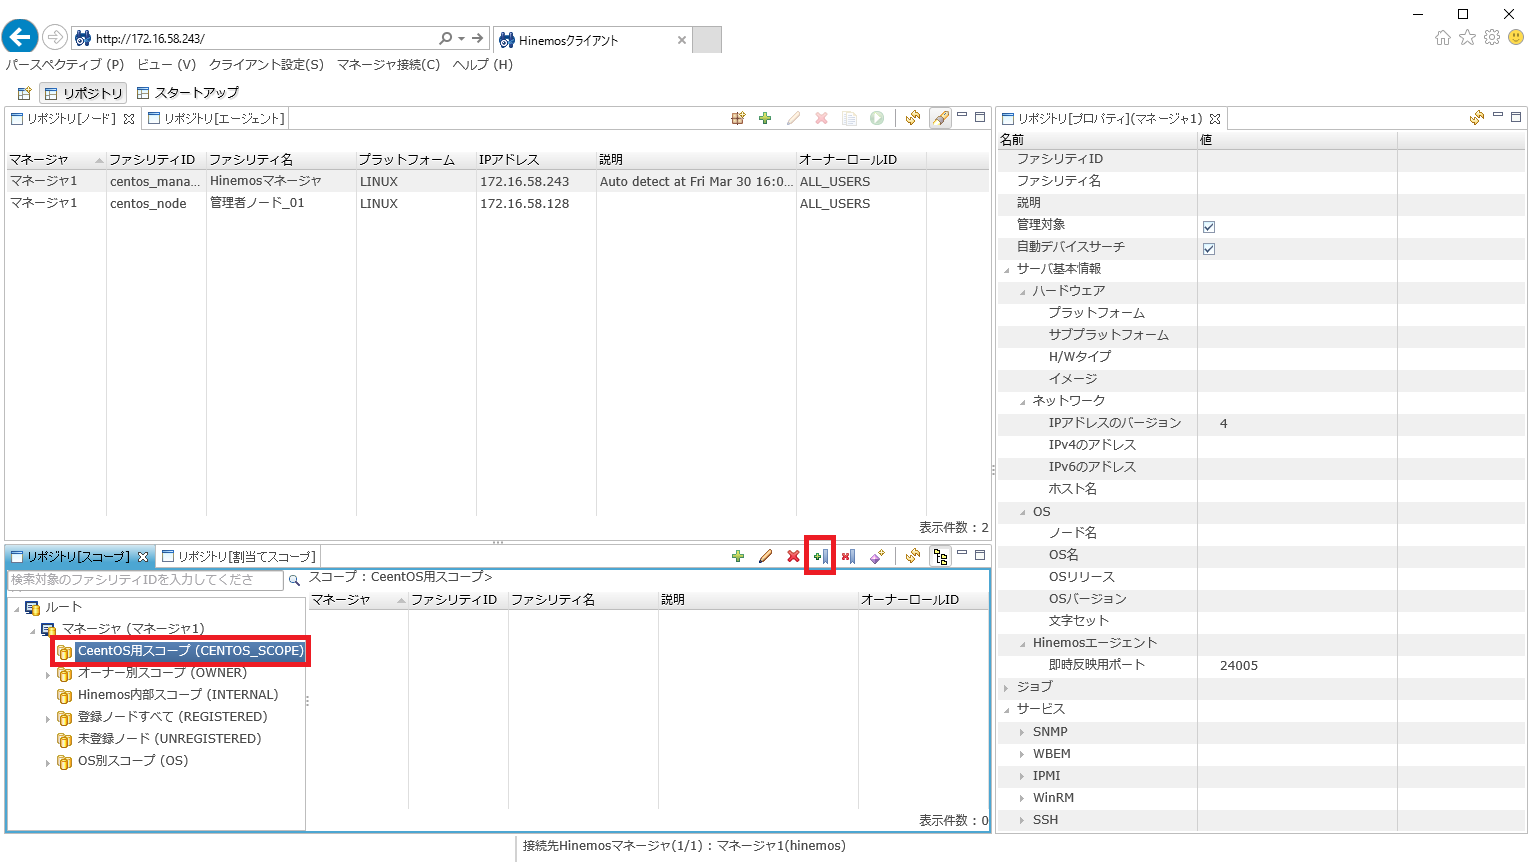Image resolution: width=1532 pixels, height=862 pixels.
Task: Click the copy node icon
Action: pyautogui.click(x=849, y=118)
